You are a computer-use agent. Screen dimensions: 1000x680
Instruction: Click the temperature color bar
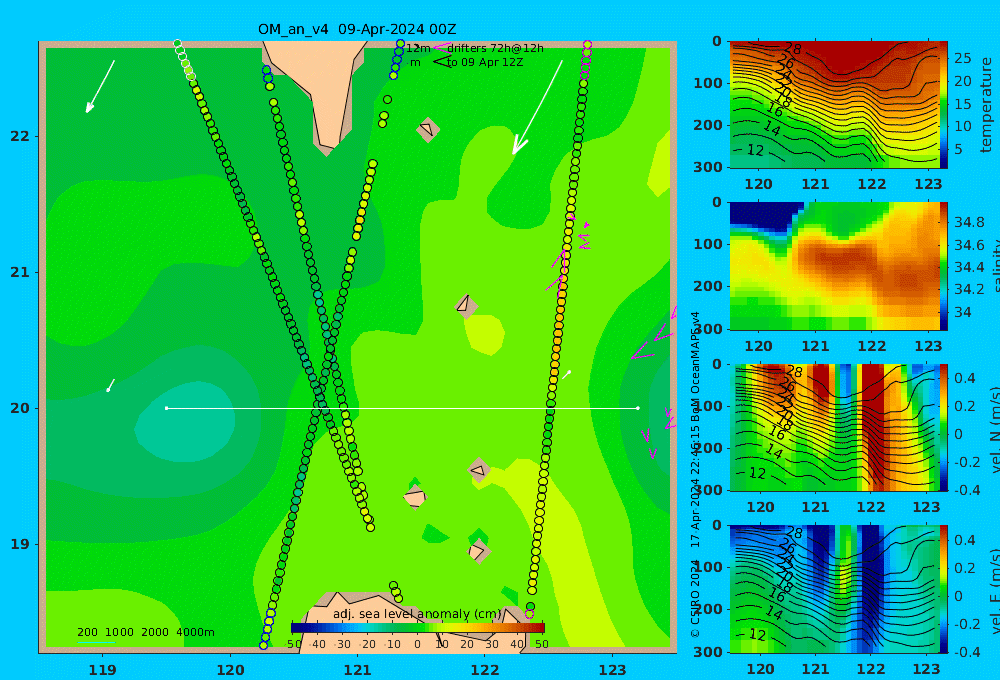coord(944,105)
